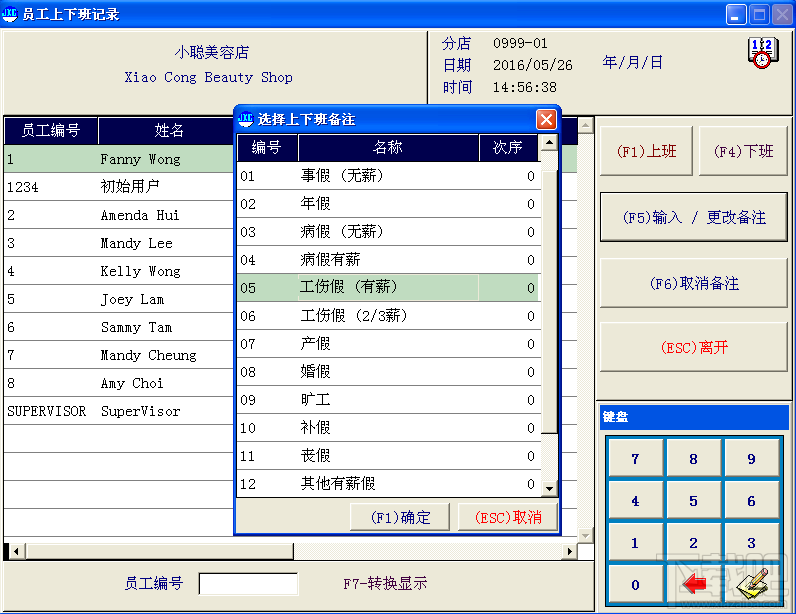Select remark 06 工伤假（2/3薪）
796x614 pixels.
click(388, 316)
